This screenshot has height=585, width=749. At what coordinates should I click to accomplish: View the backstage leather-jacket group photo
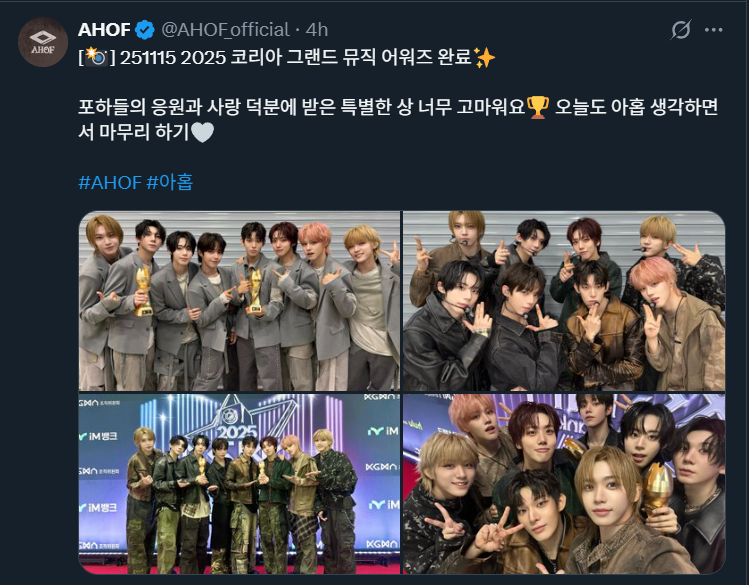coord(564,301)
